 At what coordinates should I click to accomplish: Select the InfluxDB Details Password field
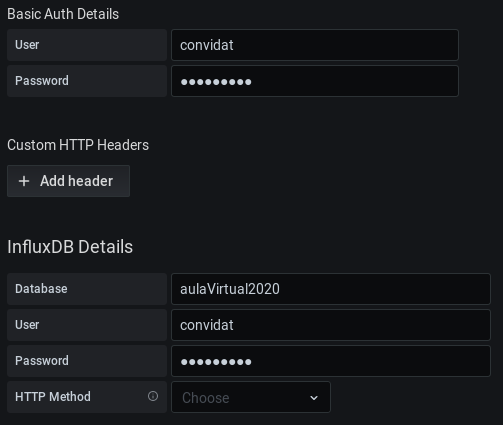click(x=331, y=361)
